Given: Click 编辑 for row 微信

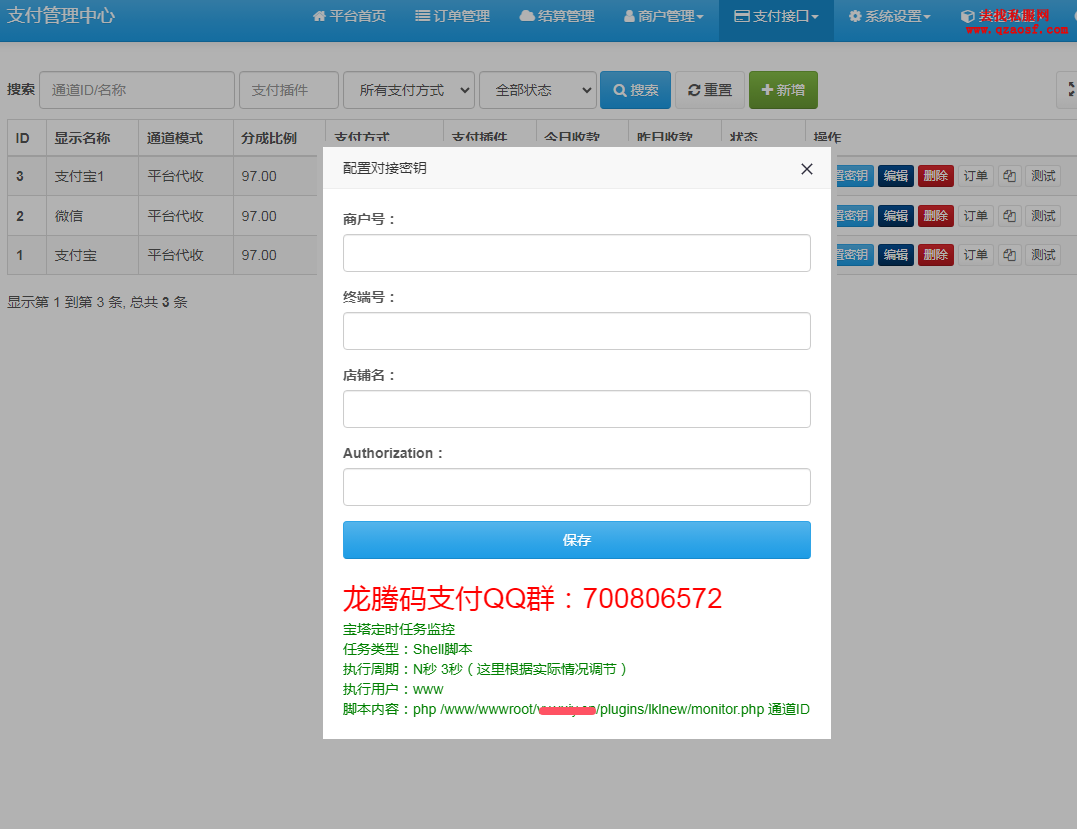Looking at the screenshot, I should (x=896, y=216).
